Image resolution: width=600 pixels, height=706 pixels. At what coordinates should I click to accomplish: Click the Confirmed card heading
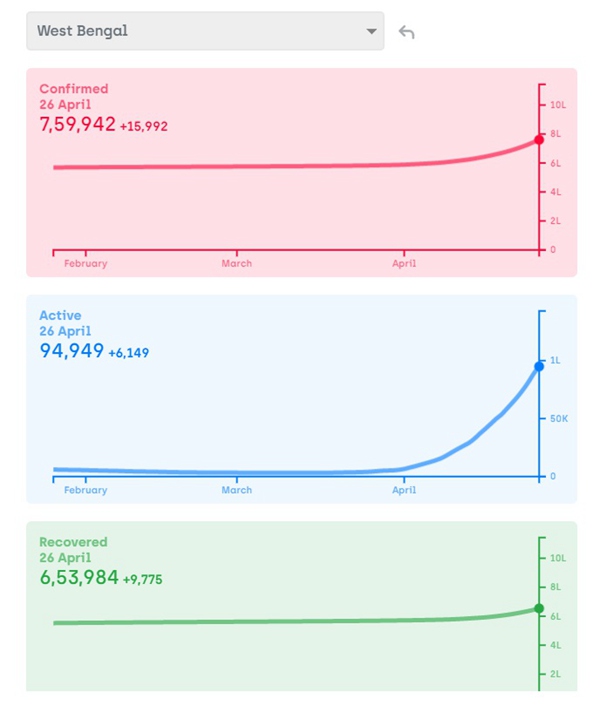tap(73, 89)
